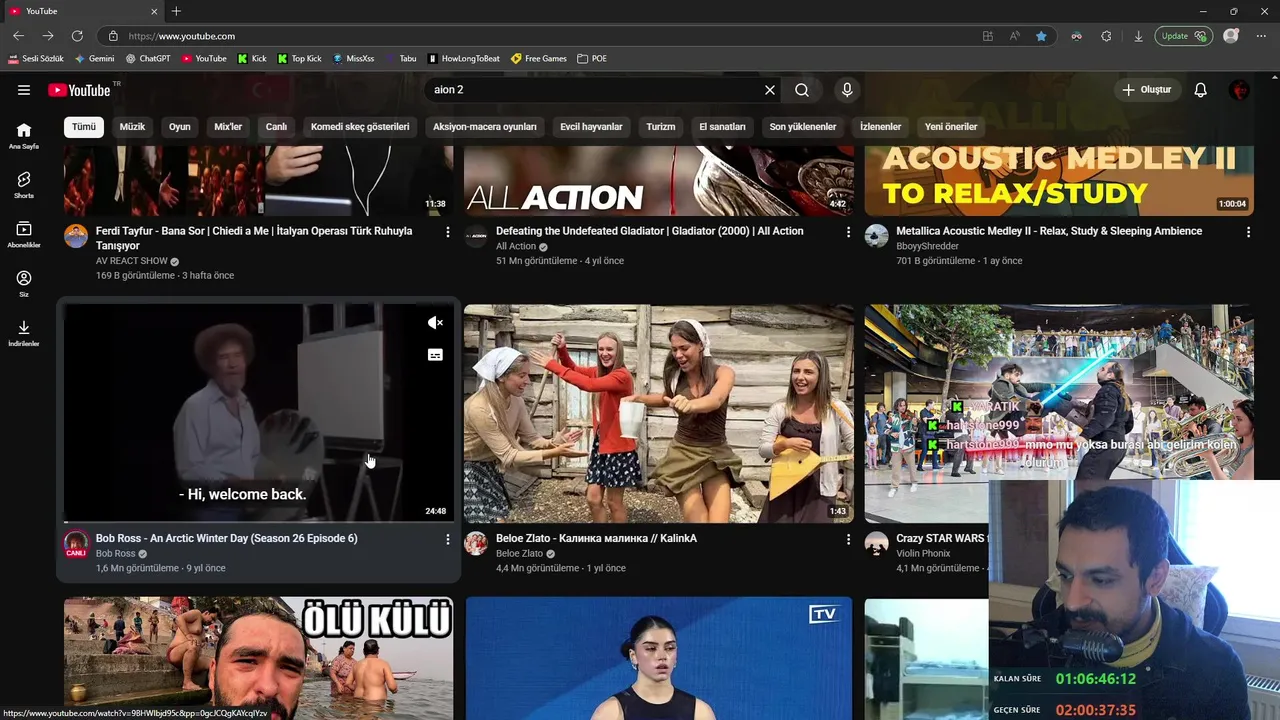Open the POE bookmarks folder
The image size is (1280, 720).
(x=592, y=59)
